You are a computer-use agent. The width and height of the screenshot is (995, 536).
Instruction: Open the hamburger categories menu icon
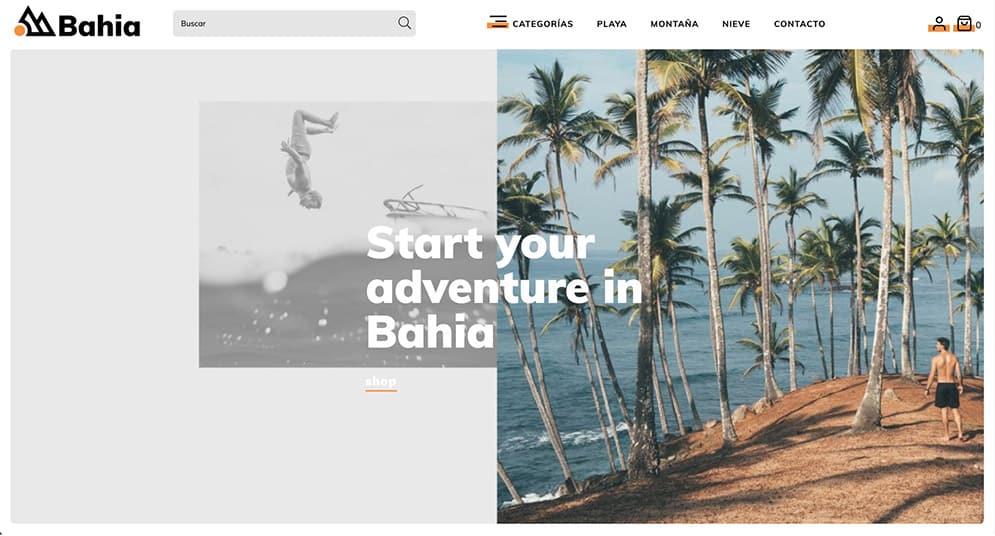pyautogui.click(x=498, y=23)
